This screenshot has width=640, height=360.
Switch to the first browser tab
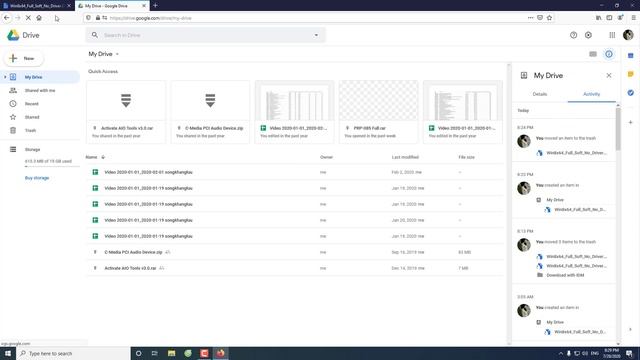click(37, 6)
